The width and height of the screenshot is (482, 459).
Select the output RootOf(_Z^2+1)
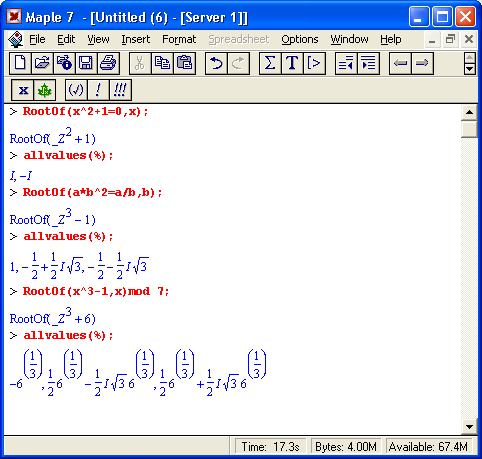[53, 136]
